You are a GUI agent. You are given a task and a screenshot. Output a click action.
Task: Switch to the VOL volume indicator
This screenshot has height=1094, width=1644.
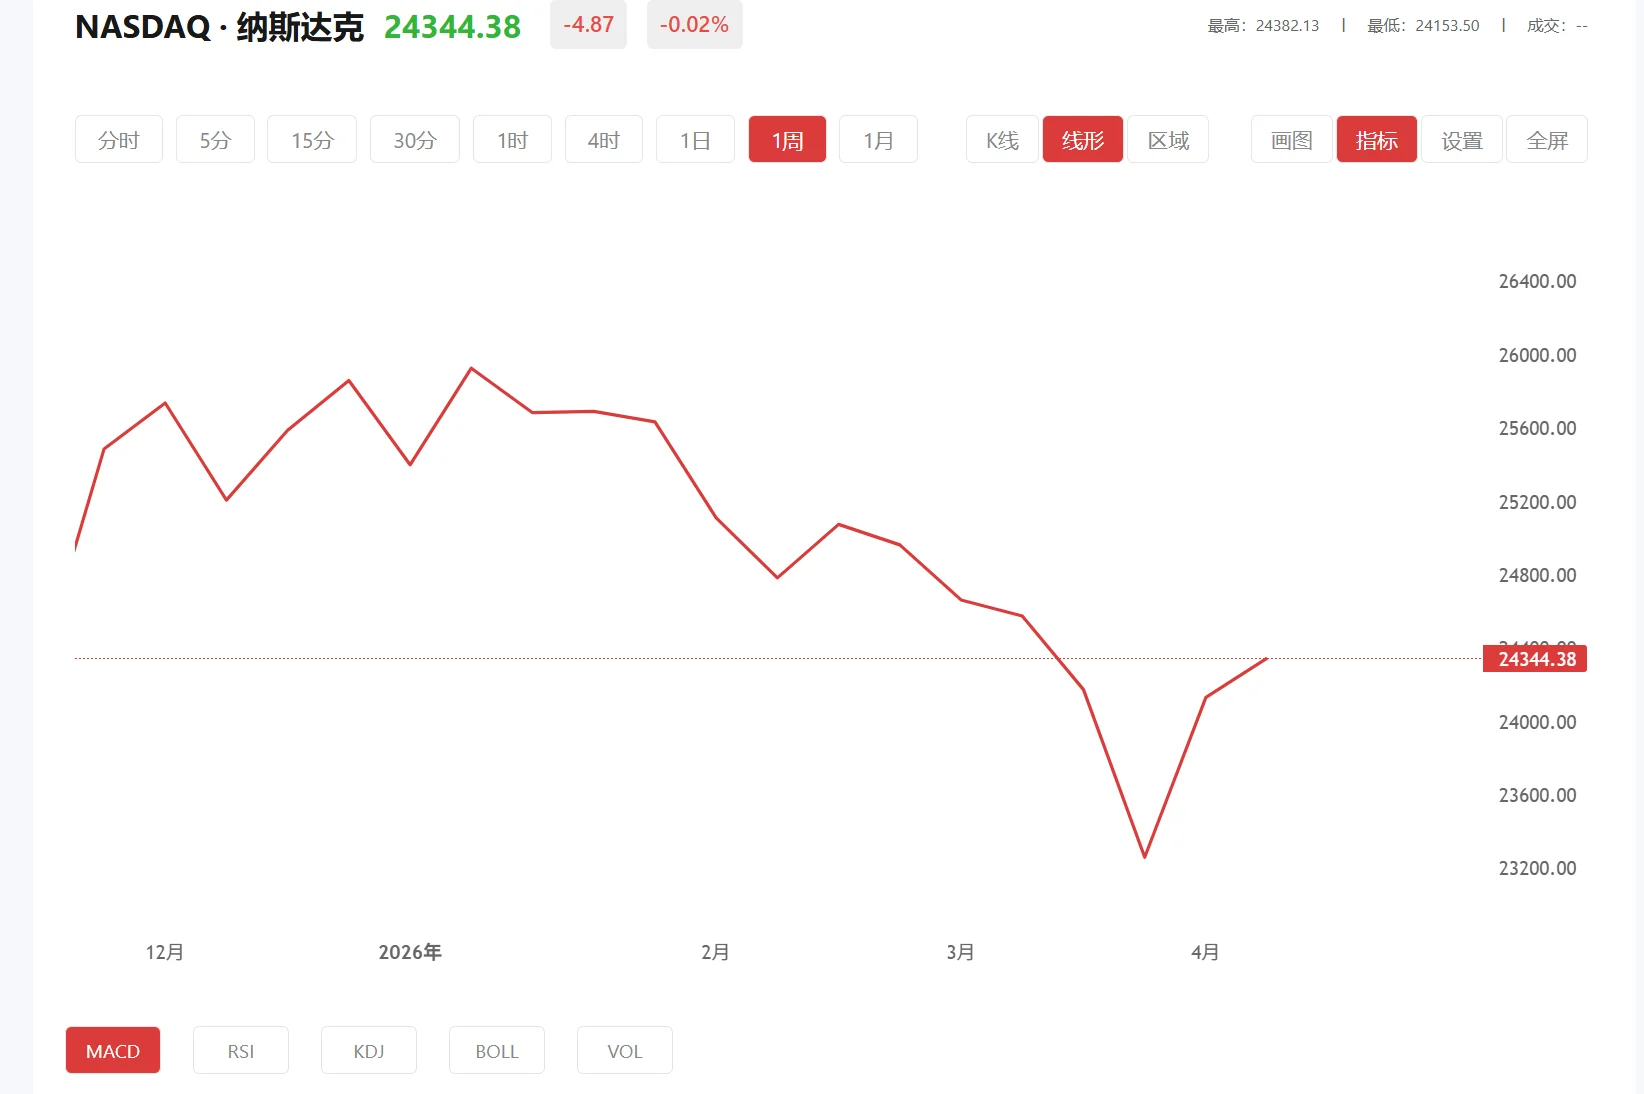[x=624, y=1050]
